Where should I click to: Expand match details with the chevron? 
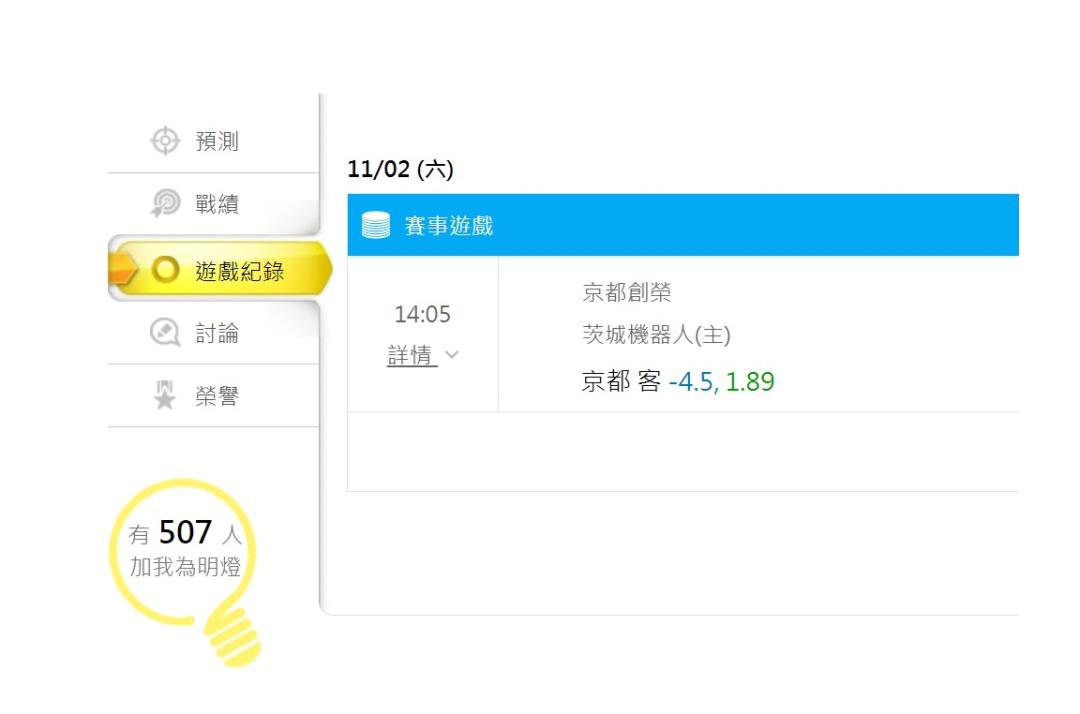pos(452,355)
